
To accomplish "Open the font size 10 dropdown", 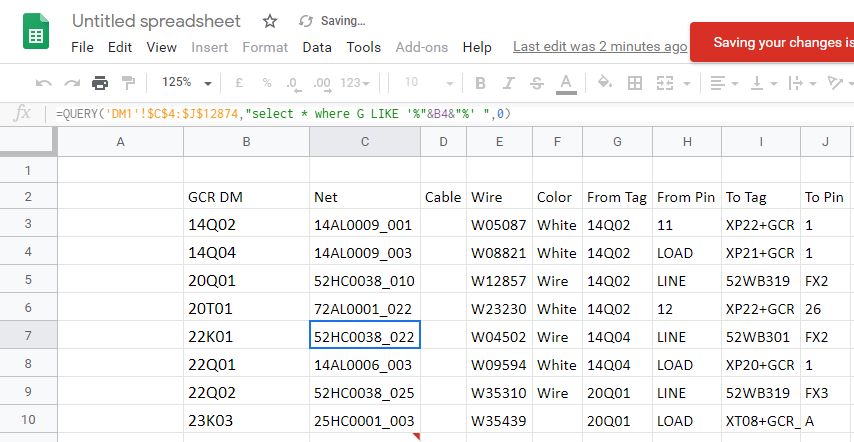I will coord(429,83).
